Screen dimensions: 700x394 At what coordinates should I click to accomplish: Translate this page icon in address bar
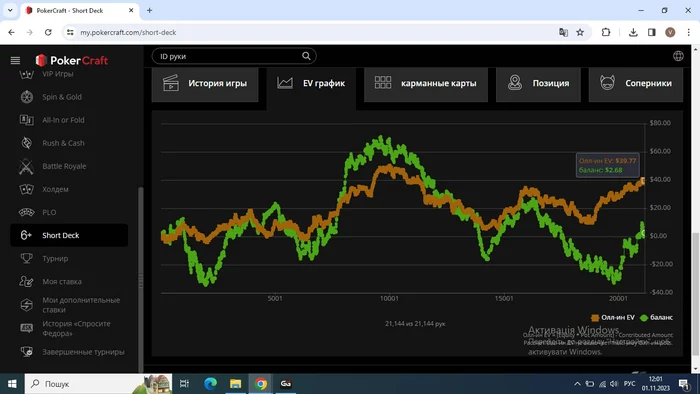point(563,32)
